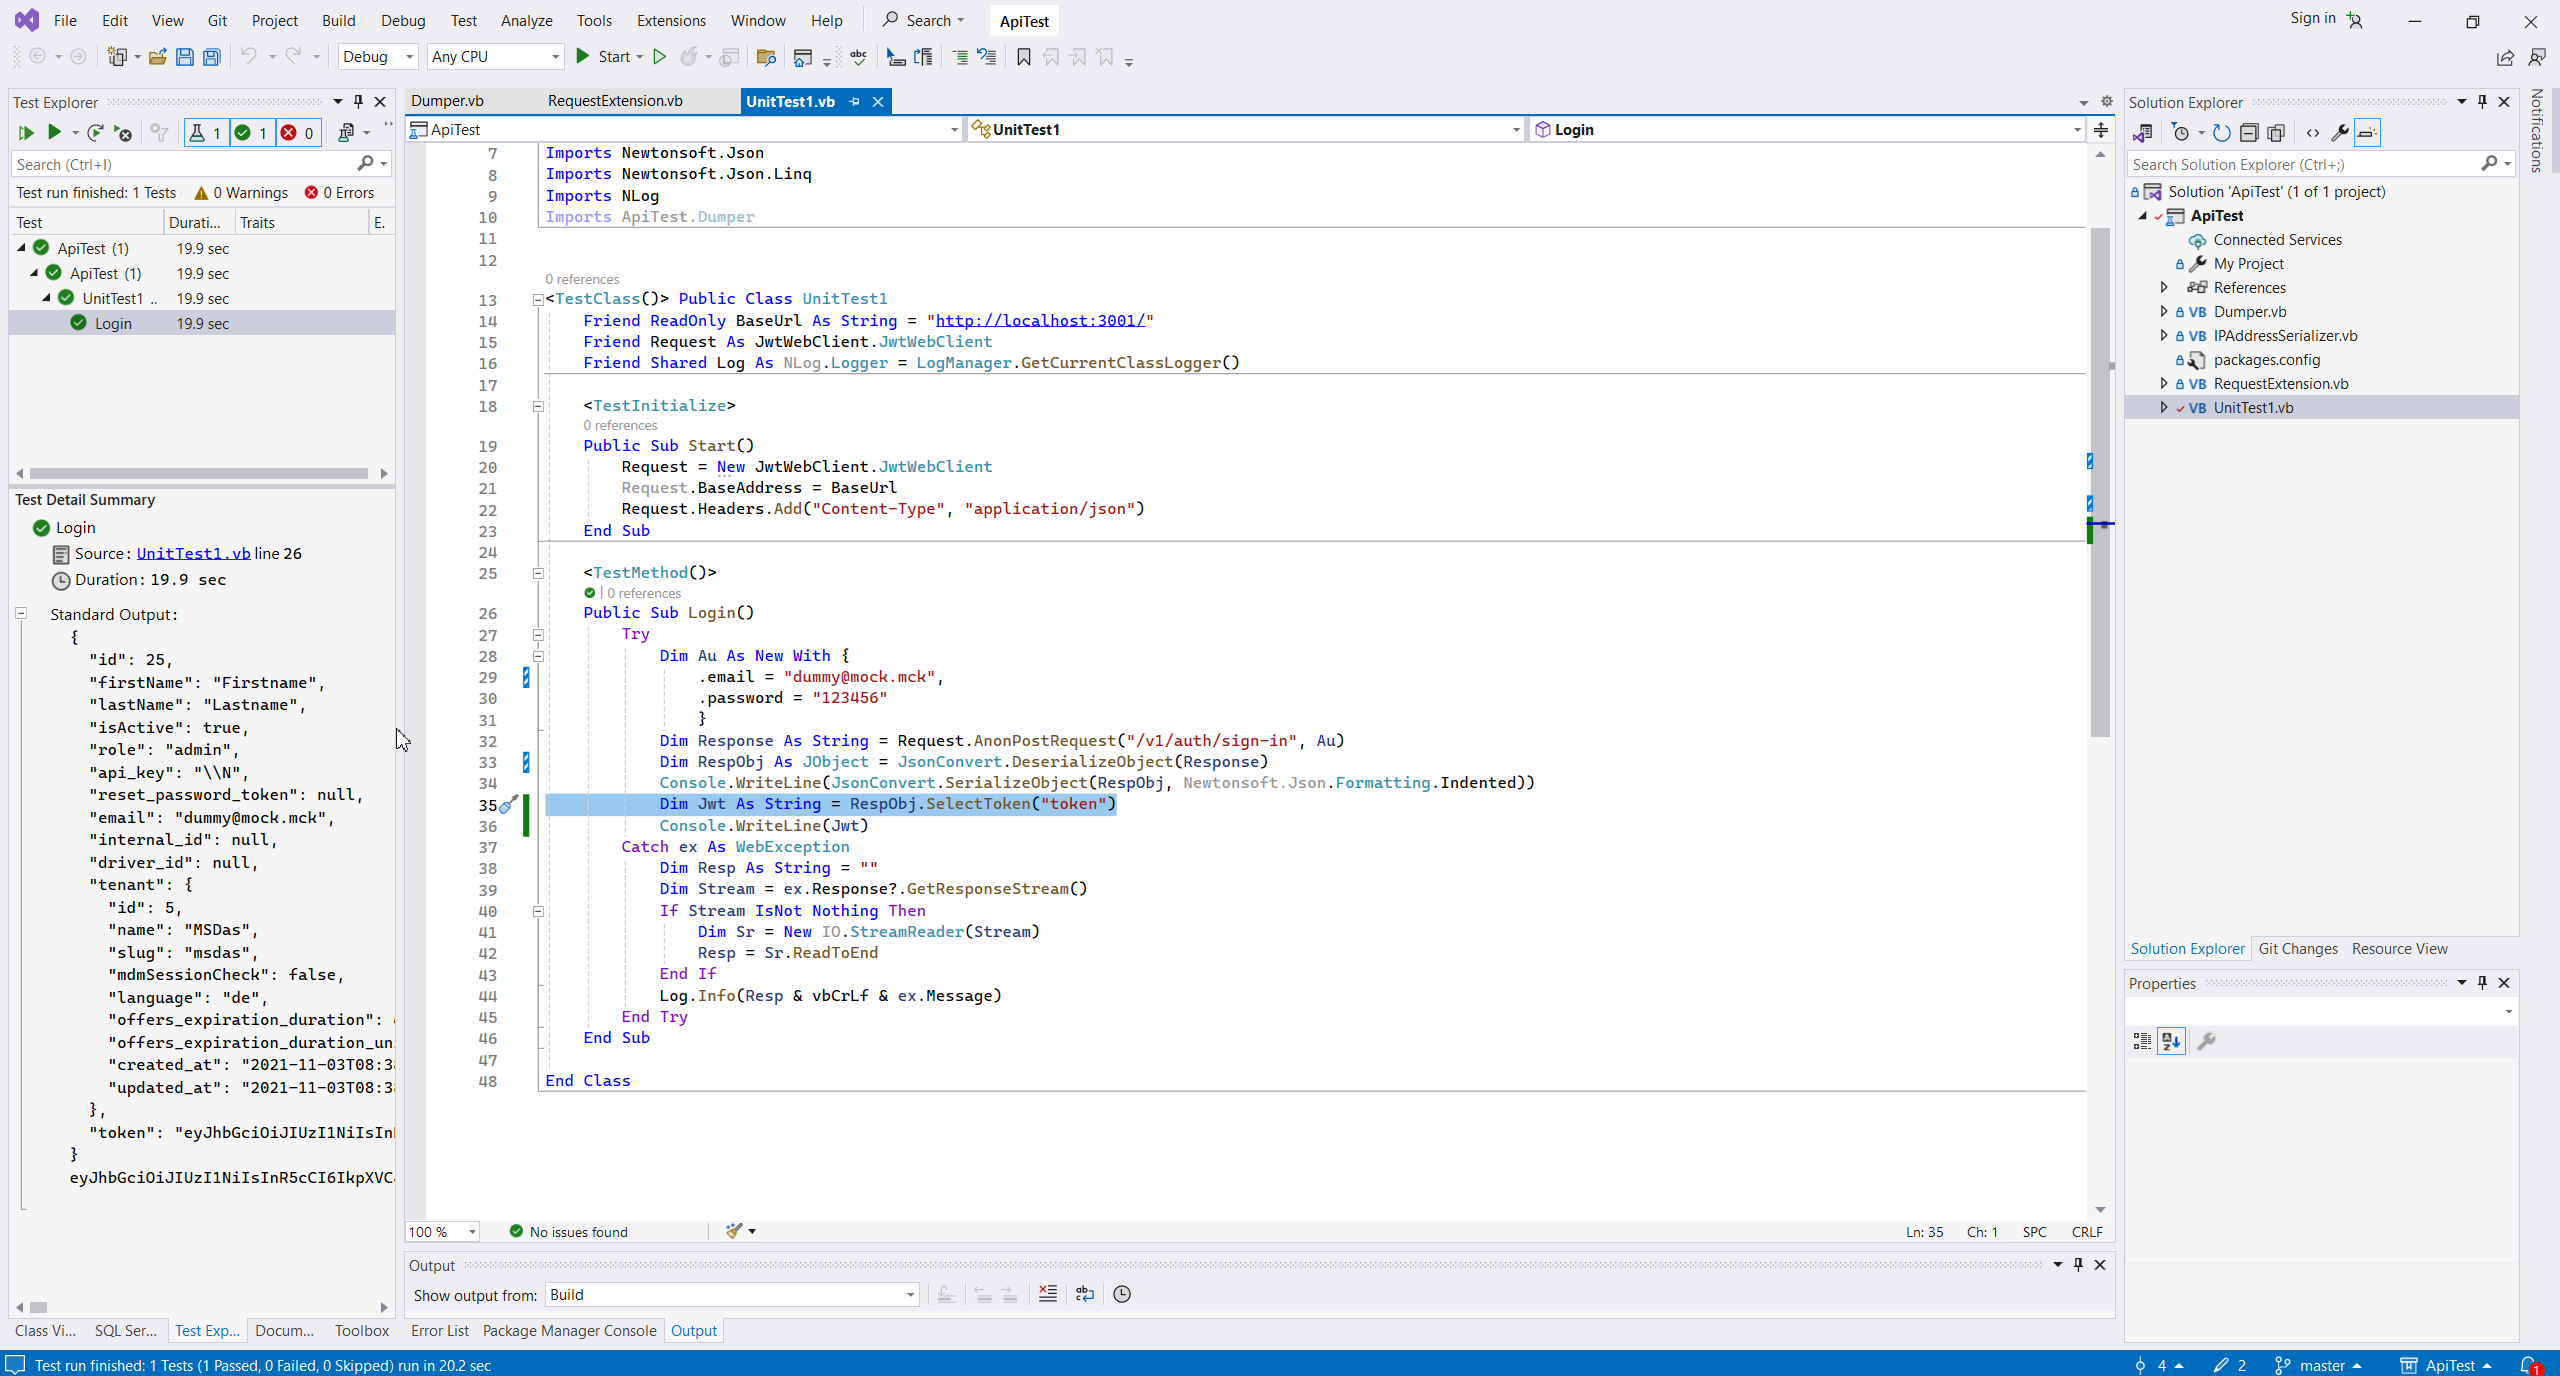Toggle Preview Selected Items in Solution Explorer
2560x1376 pixels.
[x=2367, y=132]
